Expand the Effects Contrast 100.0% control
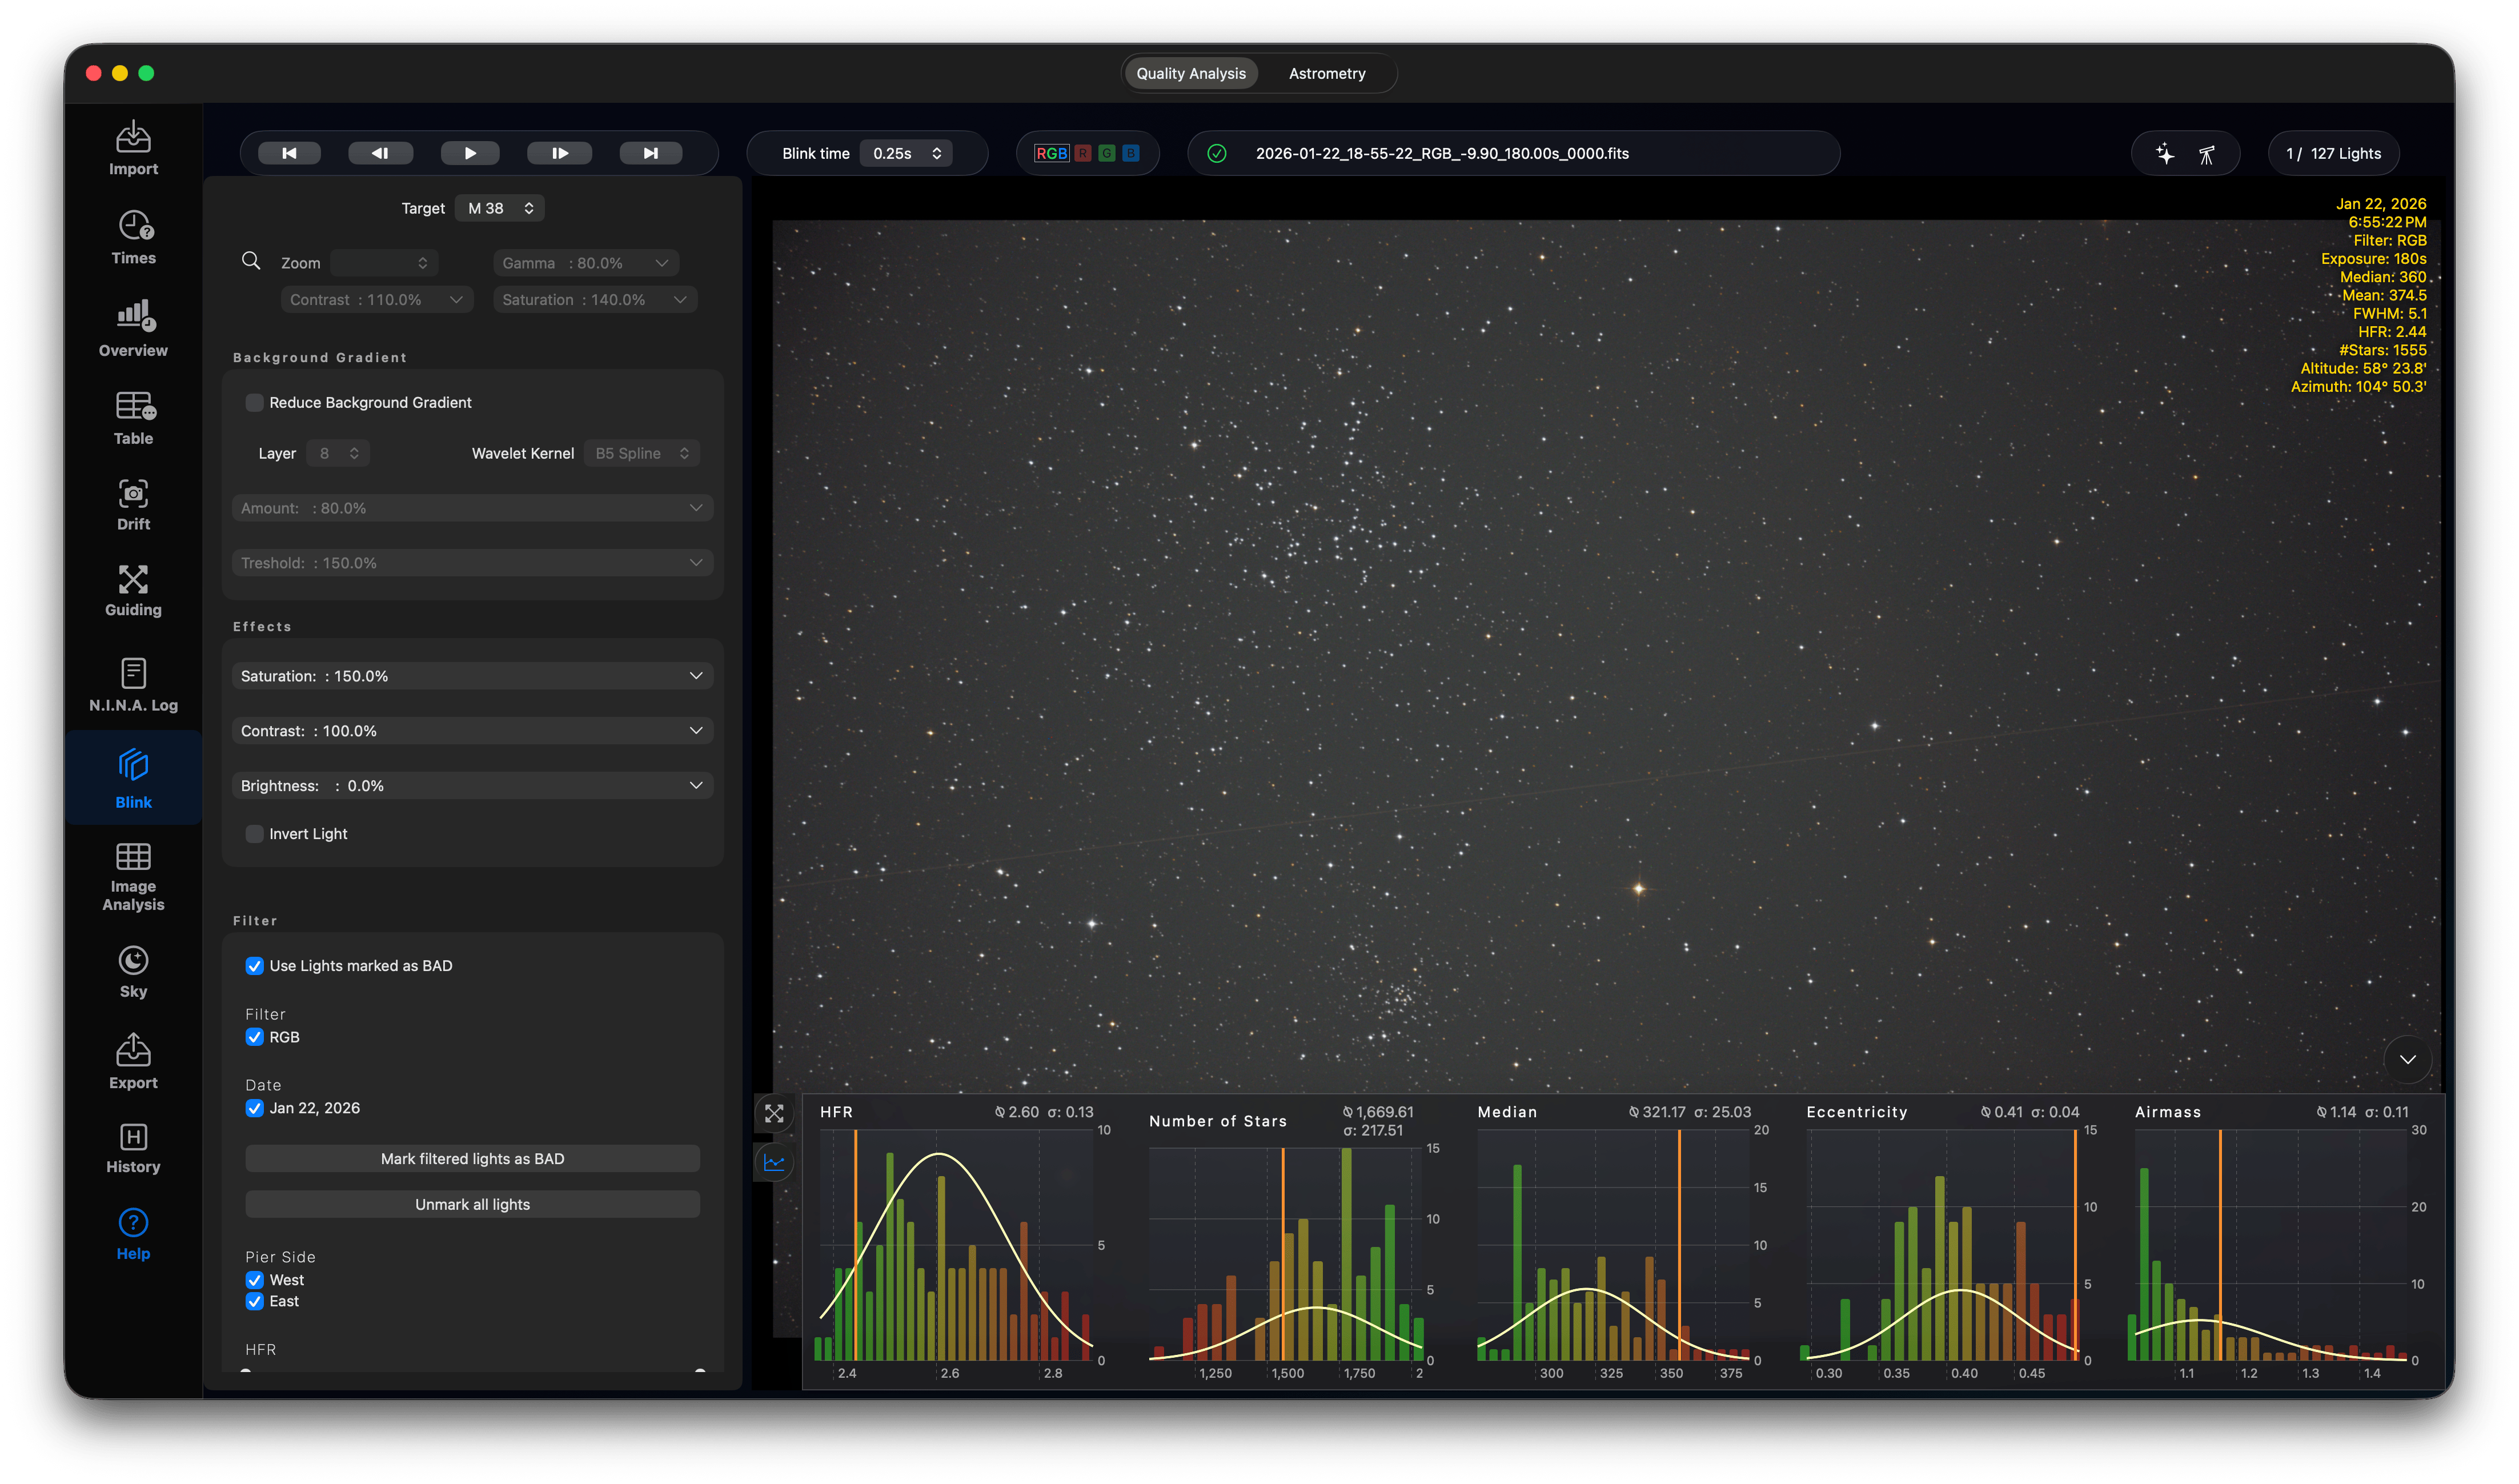The height and width of the screenshot is (1484, 2519). [472, 730]
